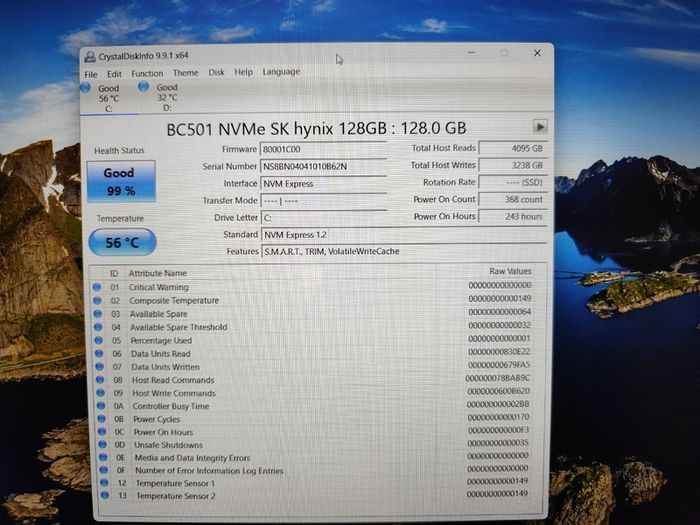Click the BC501 NVMe SK hynix 128GB title

pyautogui.click(x=316, y=129)
